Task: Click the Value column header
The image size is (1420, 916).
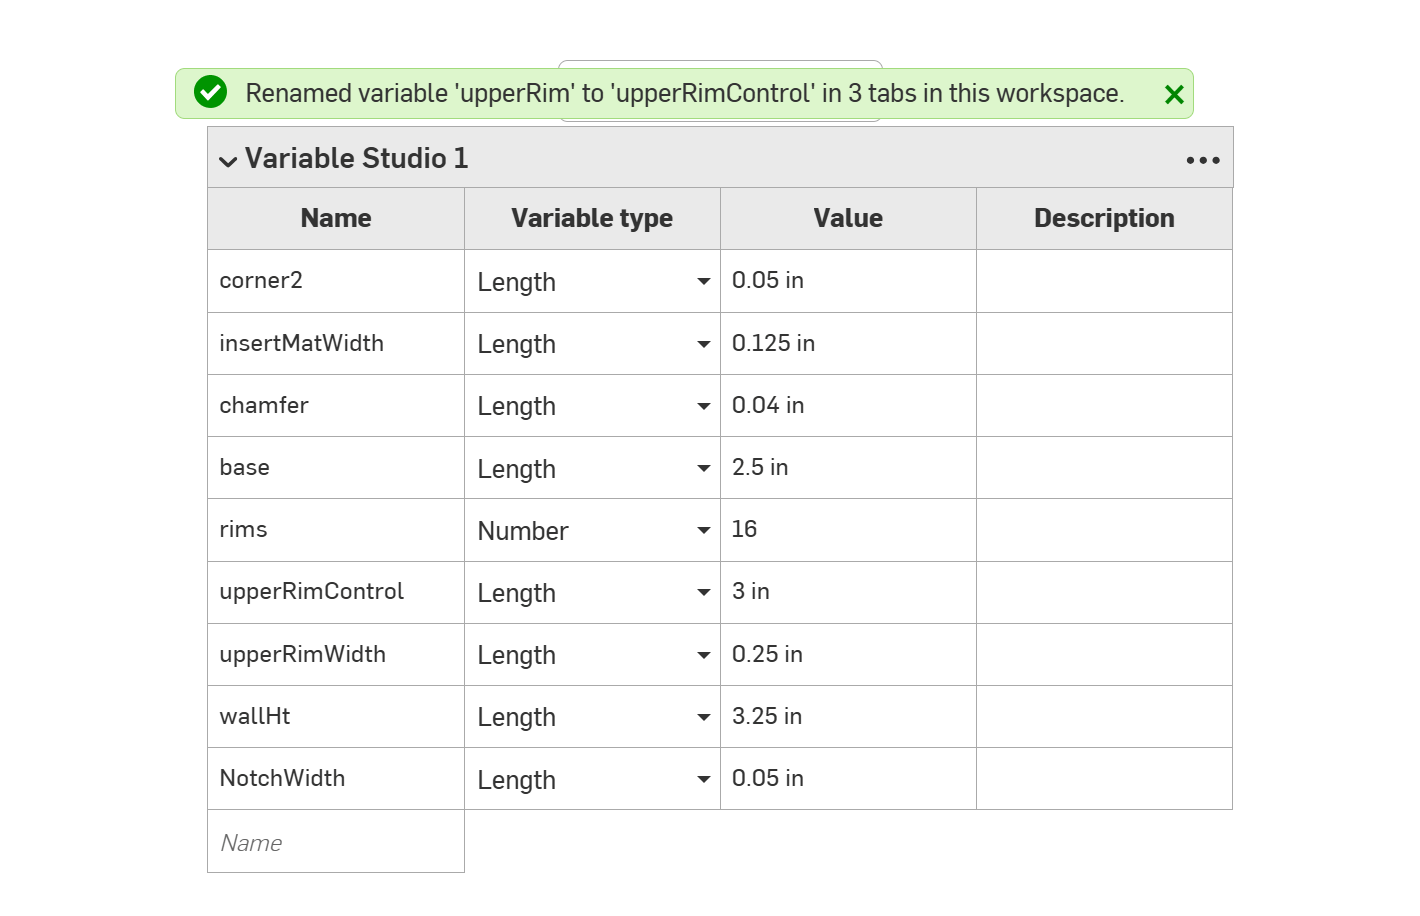Action: (847, 218)
